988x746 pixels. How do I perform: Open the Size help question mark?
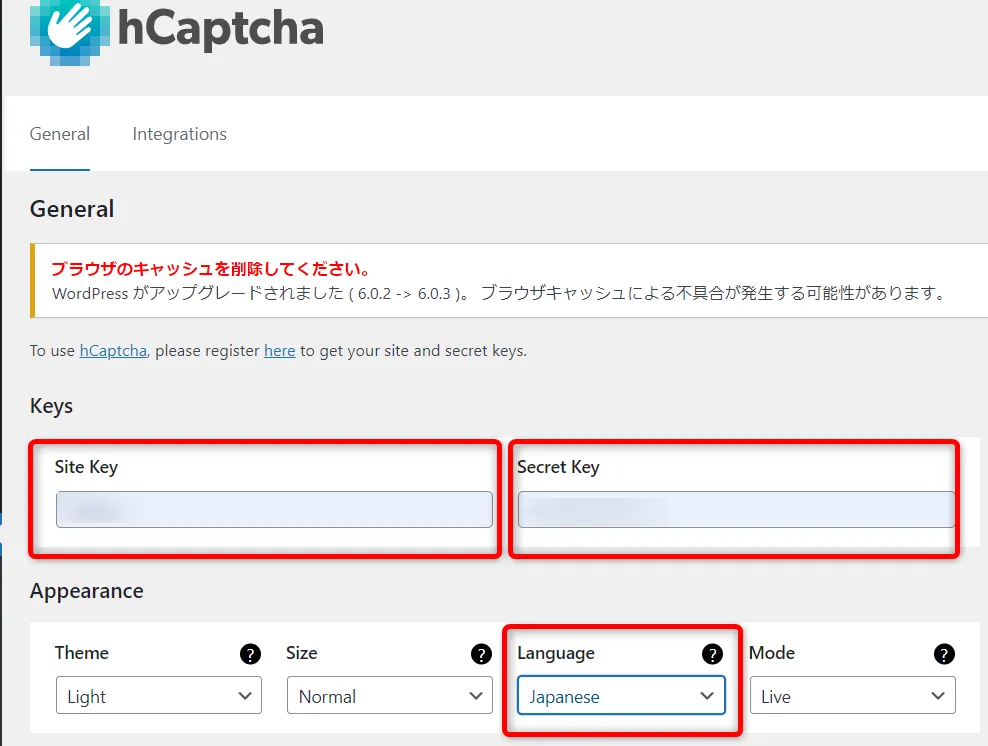pos(481,654)
